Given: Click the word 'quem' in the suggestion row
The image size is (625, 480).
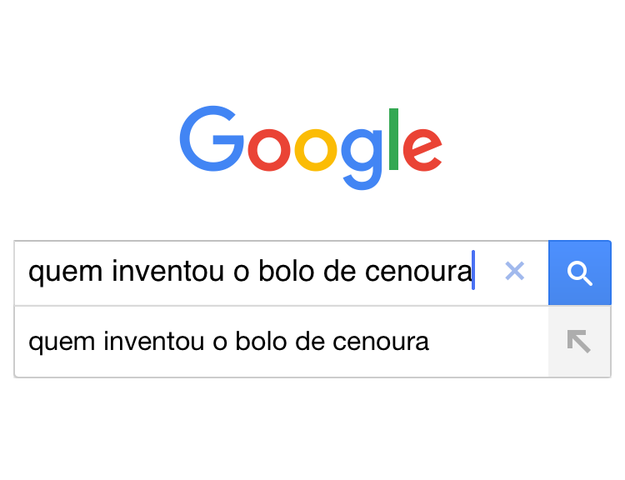Looking at the screenshot, I should click(x=62, y=345).
